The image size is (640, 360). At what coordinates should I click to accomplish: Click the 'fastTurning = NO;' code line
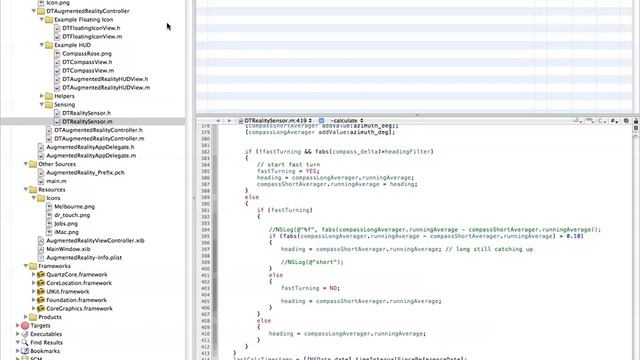tap(310, 288)
